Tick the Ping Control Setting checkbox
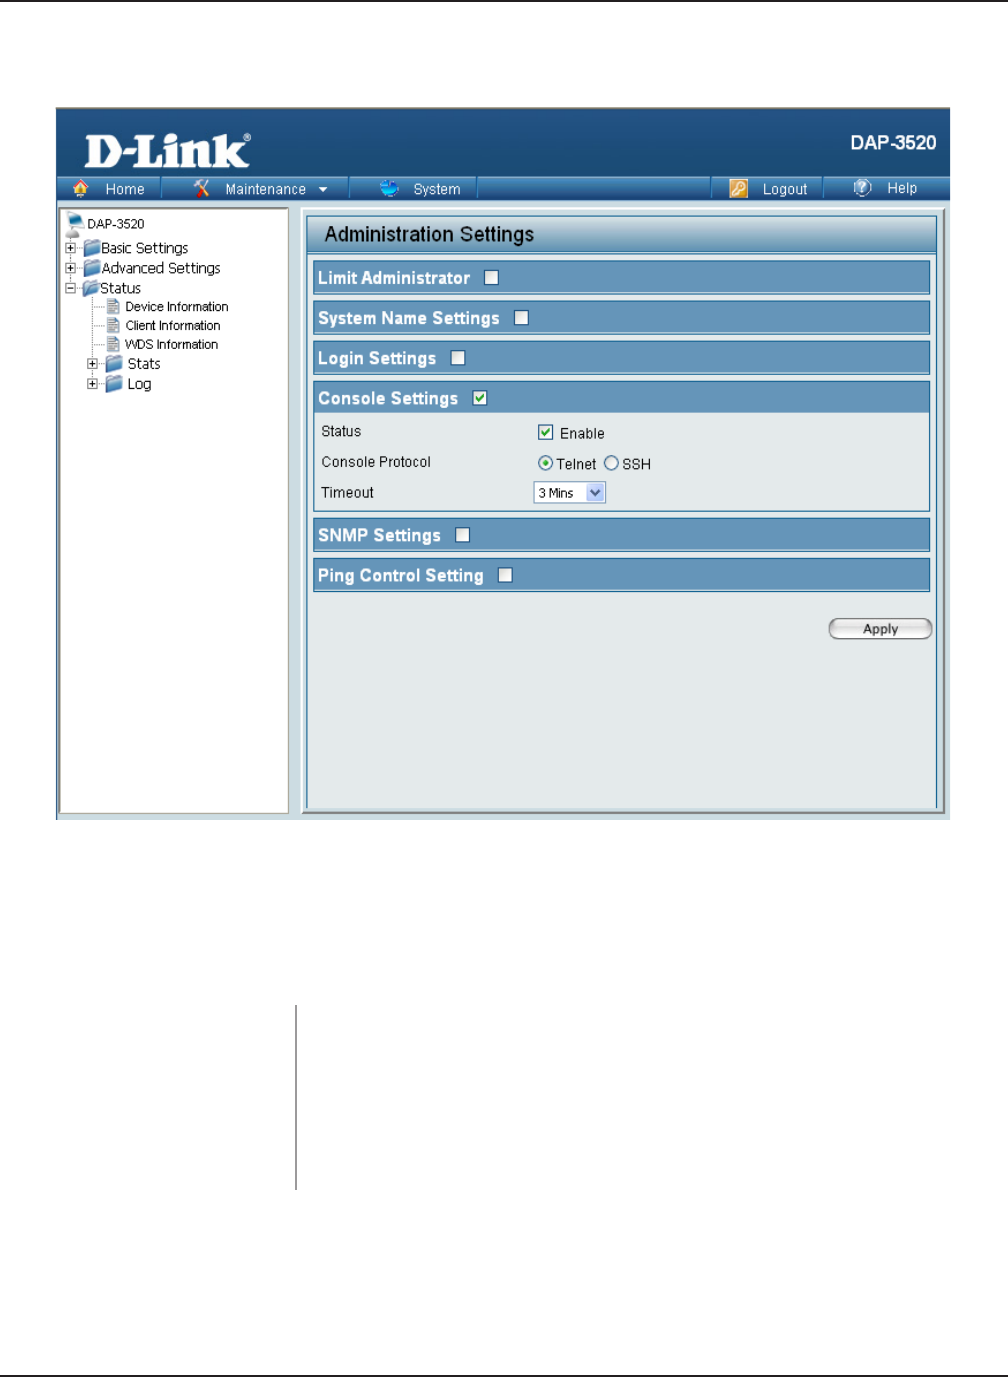This screenshot has height=1377, width=1008. [x=505, y=575]
